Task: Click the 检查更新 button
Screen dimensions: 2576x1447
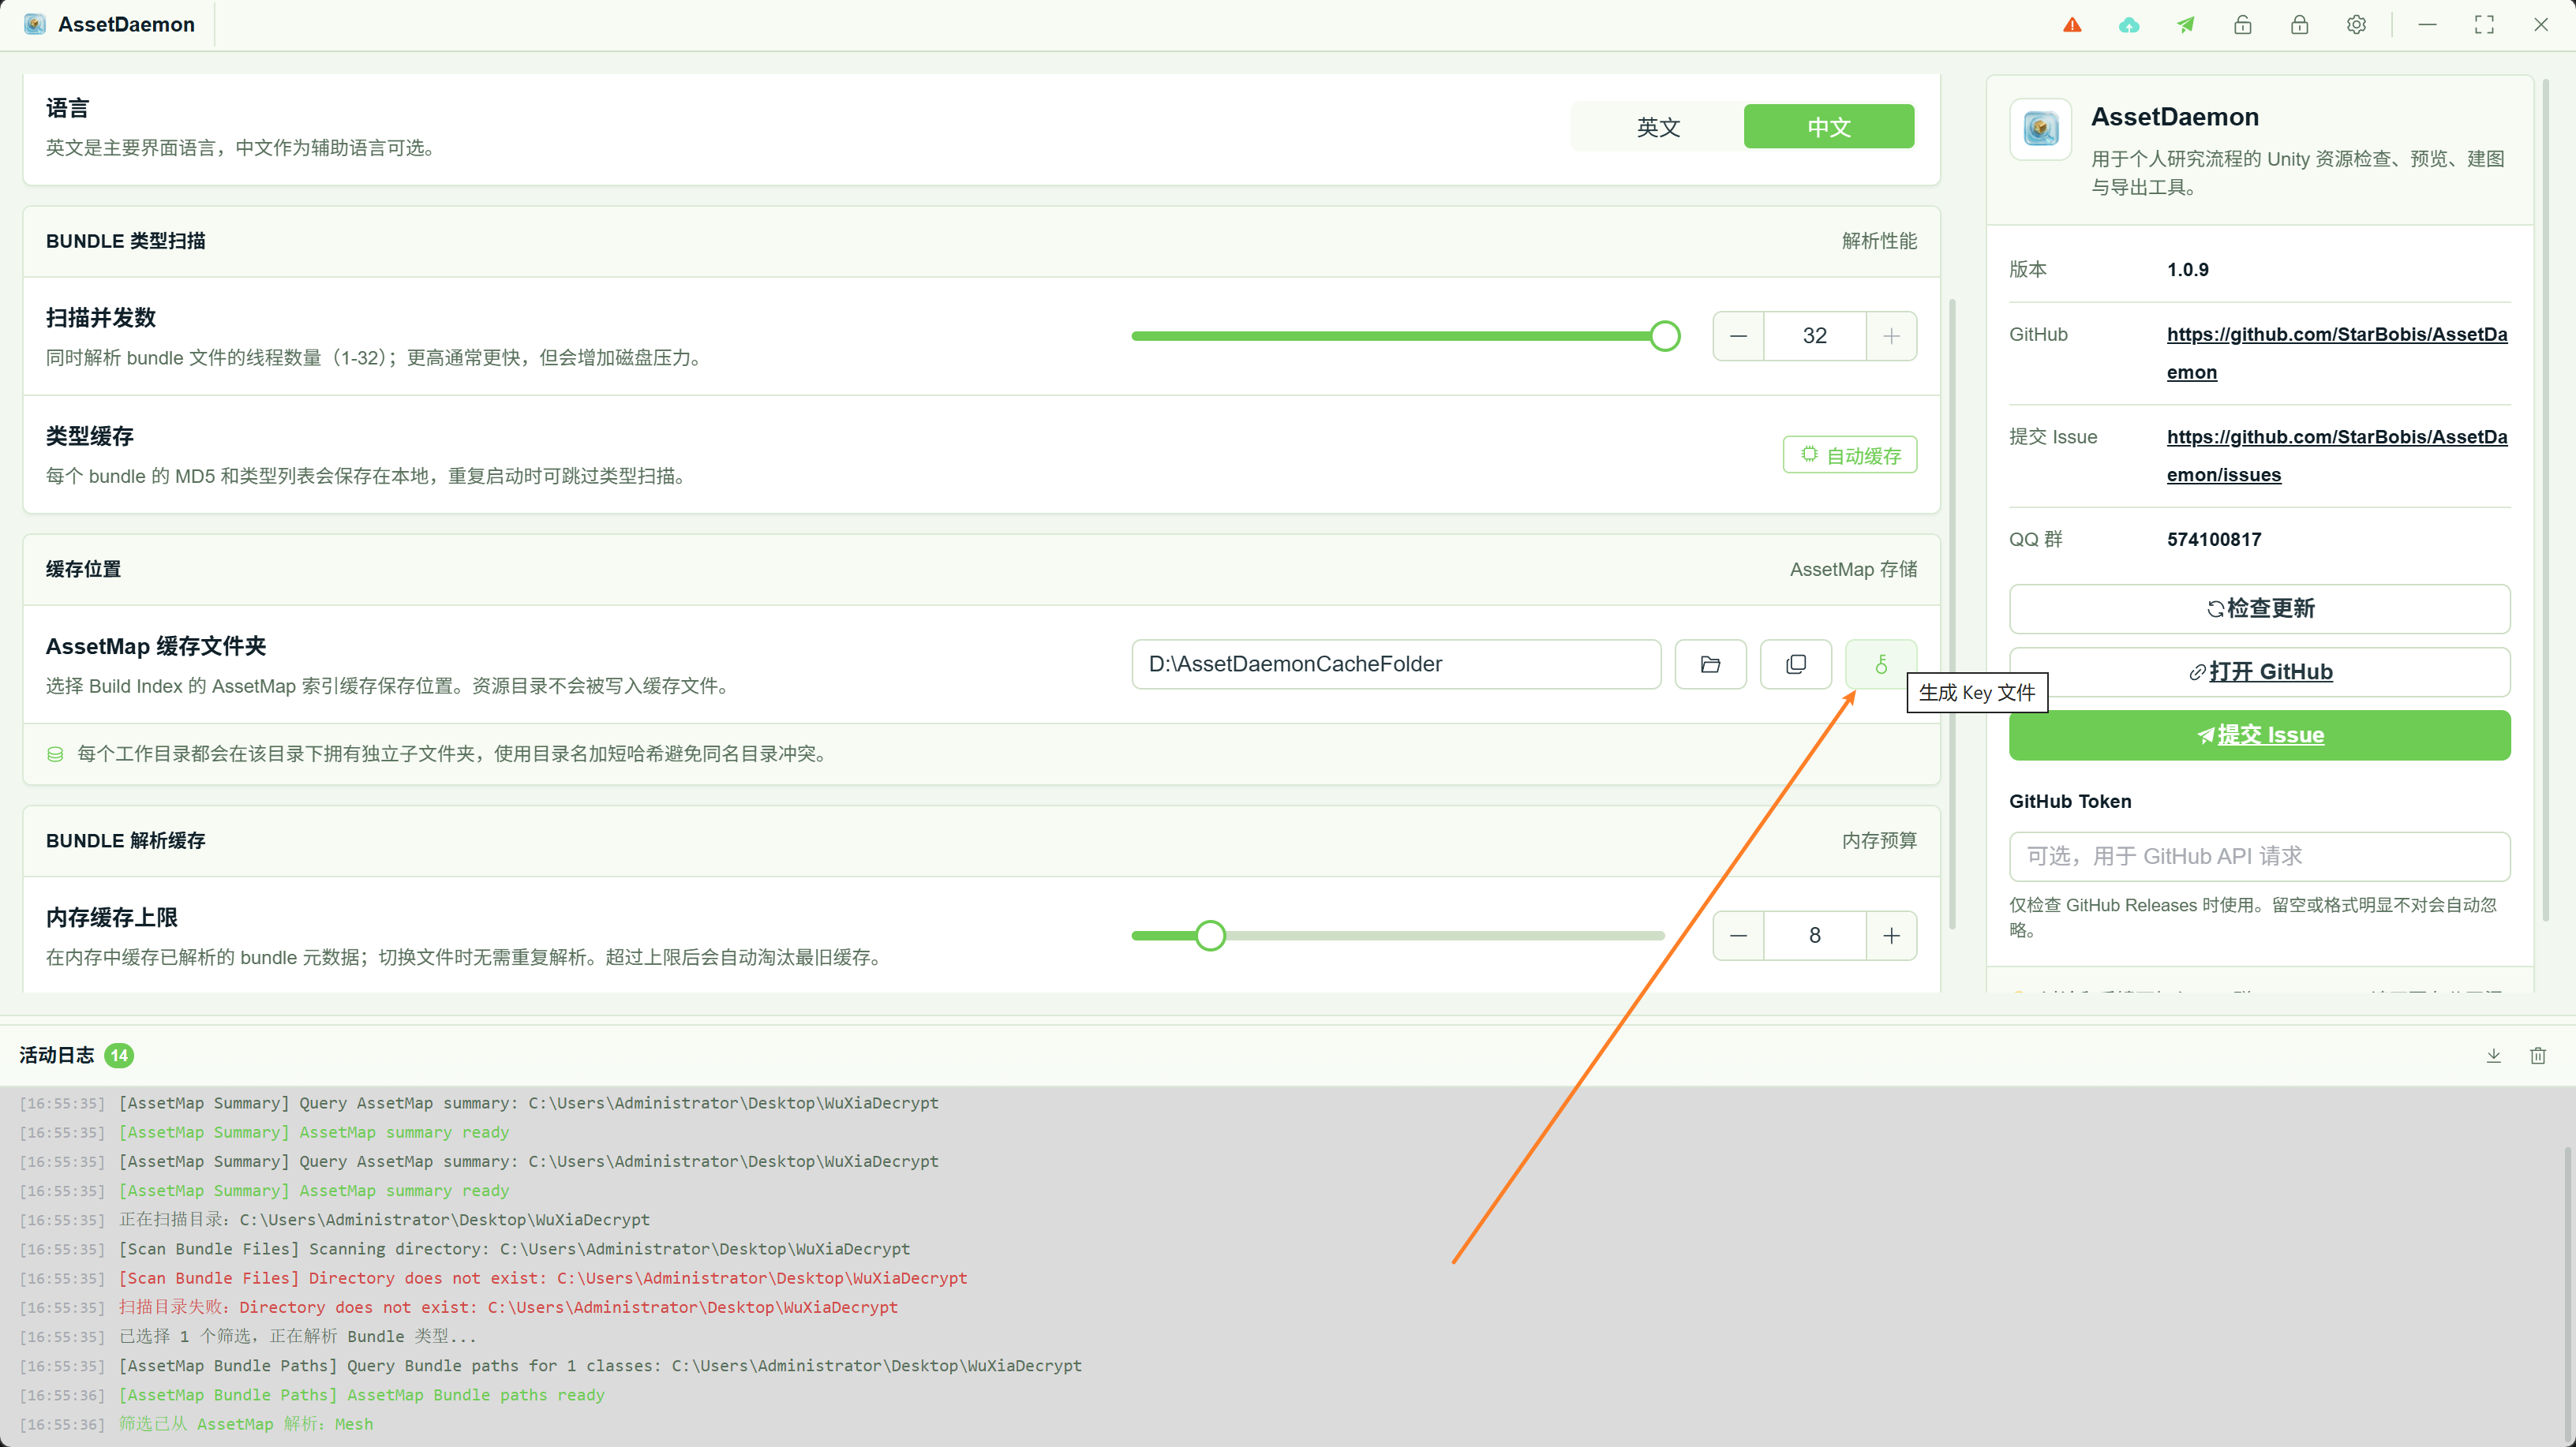Action: pos(2260,609)
